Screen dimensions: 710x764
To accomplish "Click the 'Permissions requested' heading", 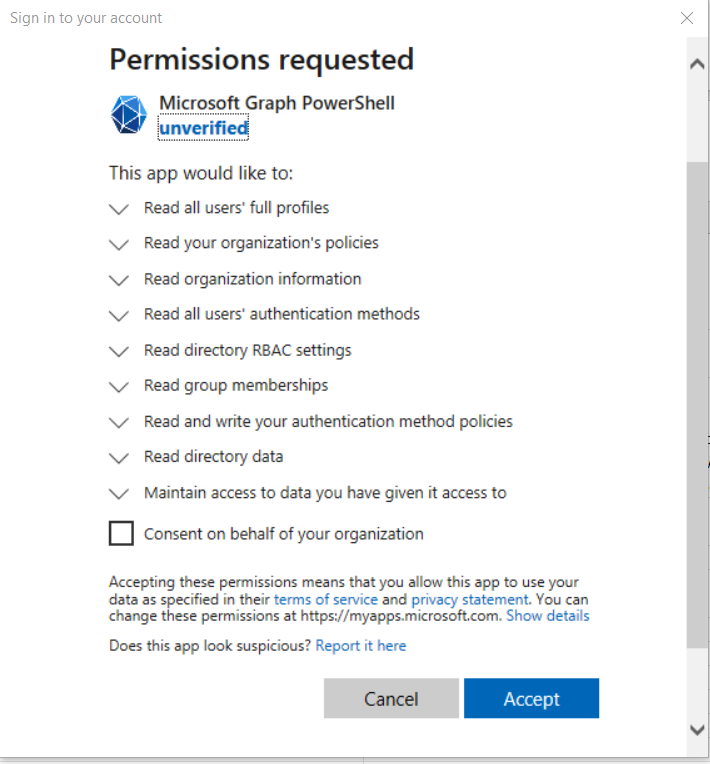I will point(262,60).
